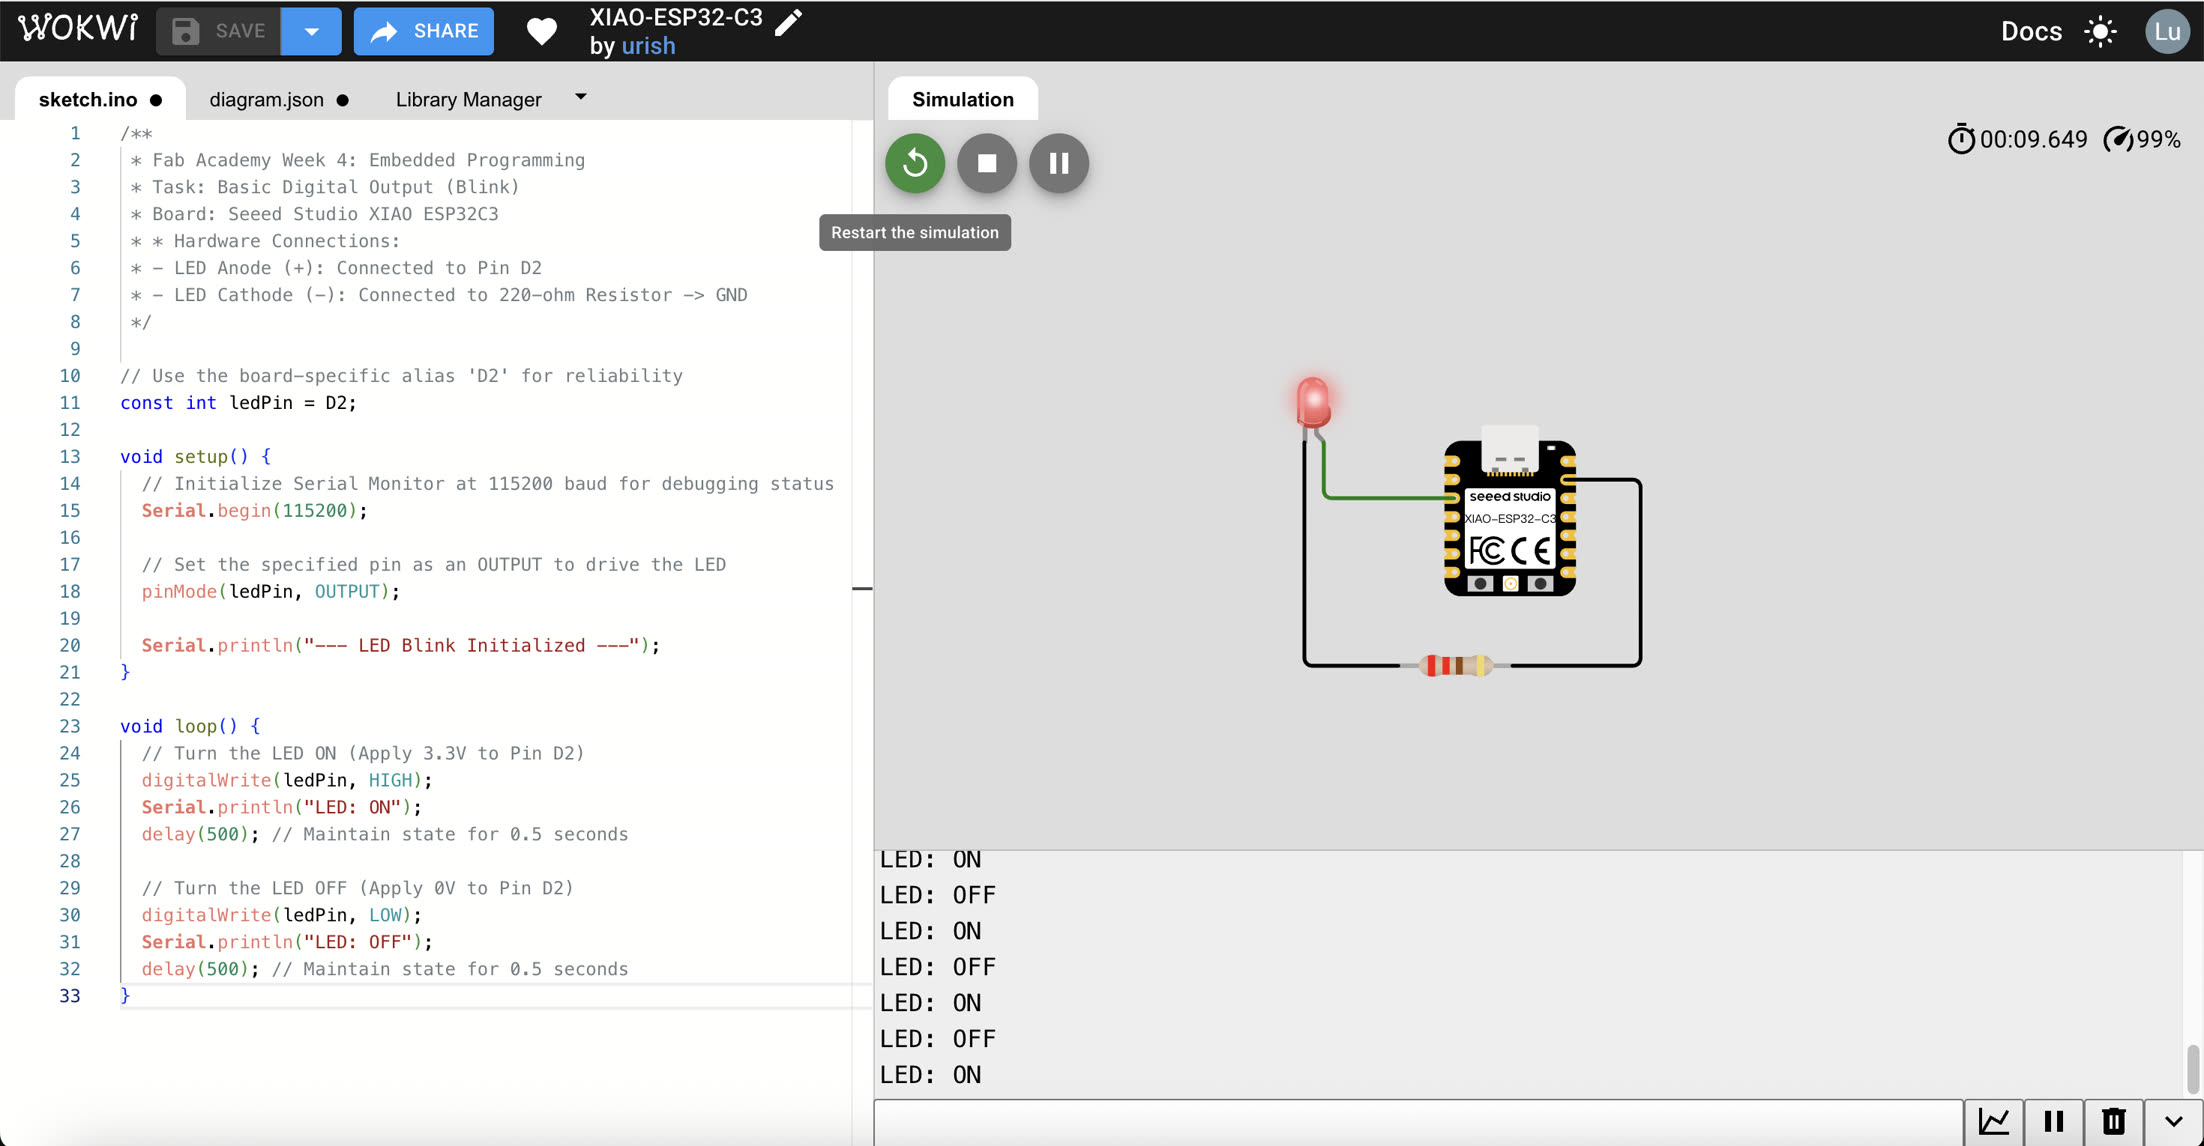Image resolution: width=2204 pixels, height=1146 pixels.
Task: Switch to the diagram.json tab
Action: pyautogui.click(x=266, y=99)
